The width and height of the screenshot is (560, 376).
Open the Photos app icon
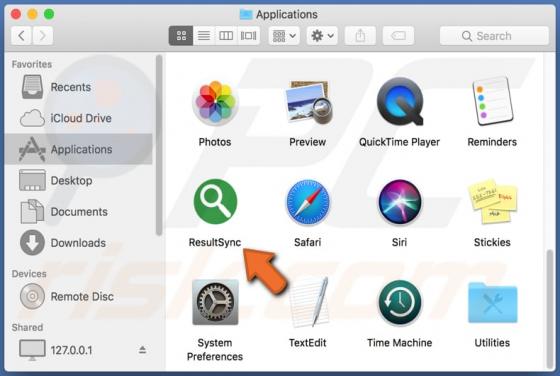tap(215, 103)
